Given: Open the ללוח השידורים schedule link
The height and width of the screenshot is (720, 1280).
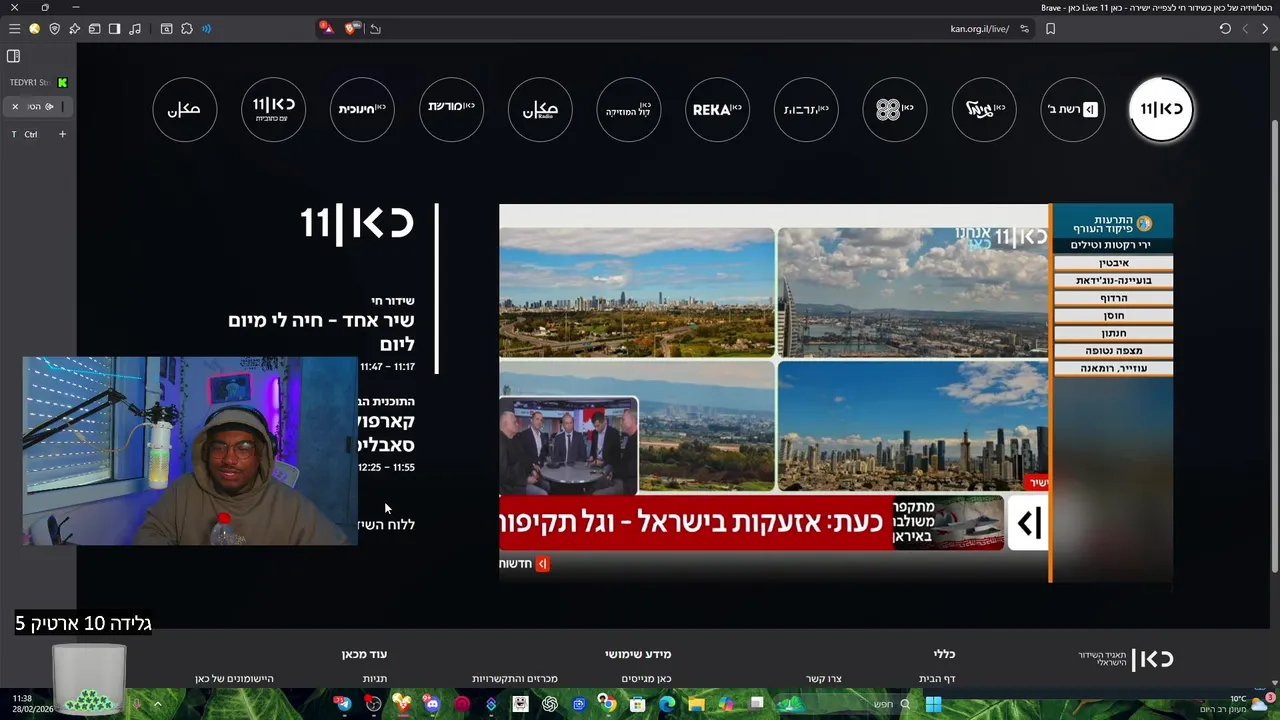Looking at the screenshot, I should (386, 524).
